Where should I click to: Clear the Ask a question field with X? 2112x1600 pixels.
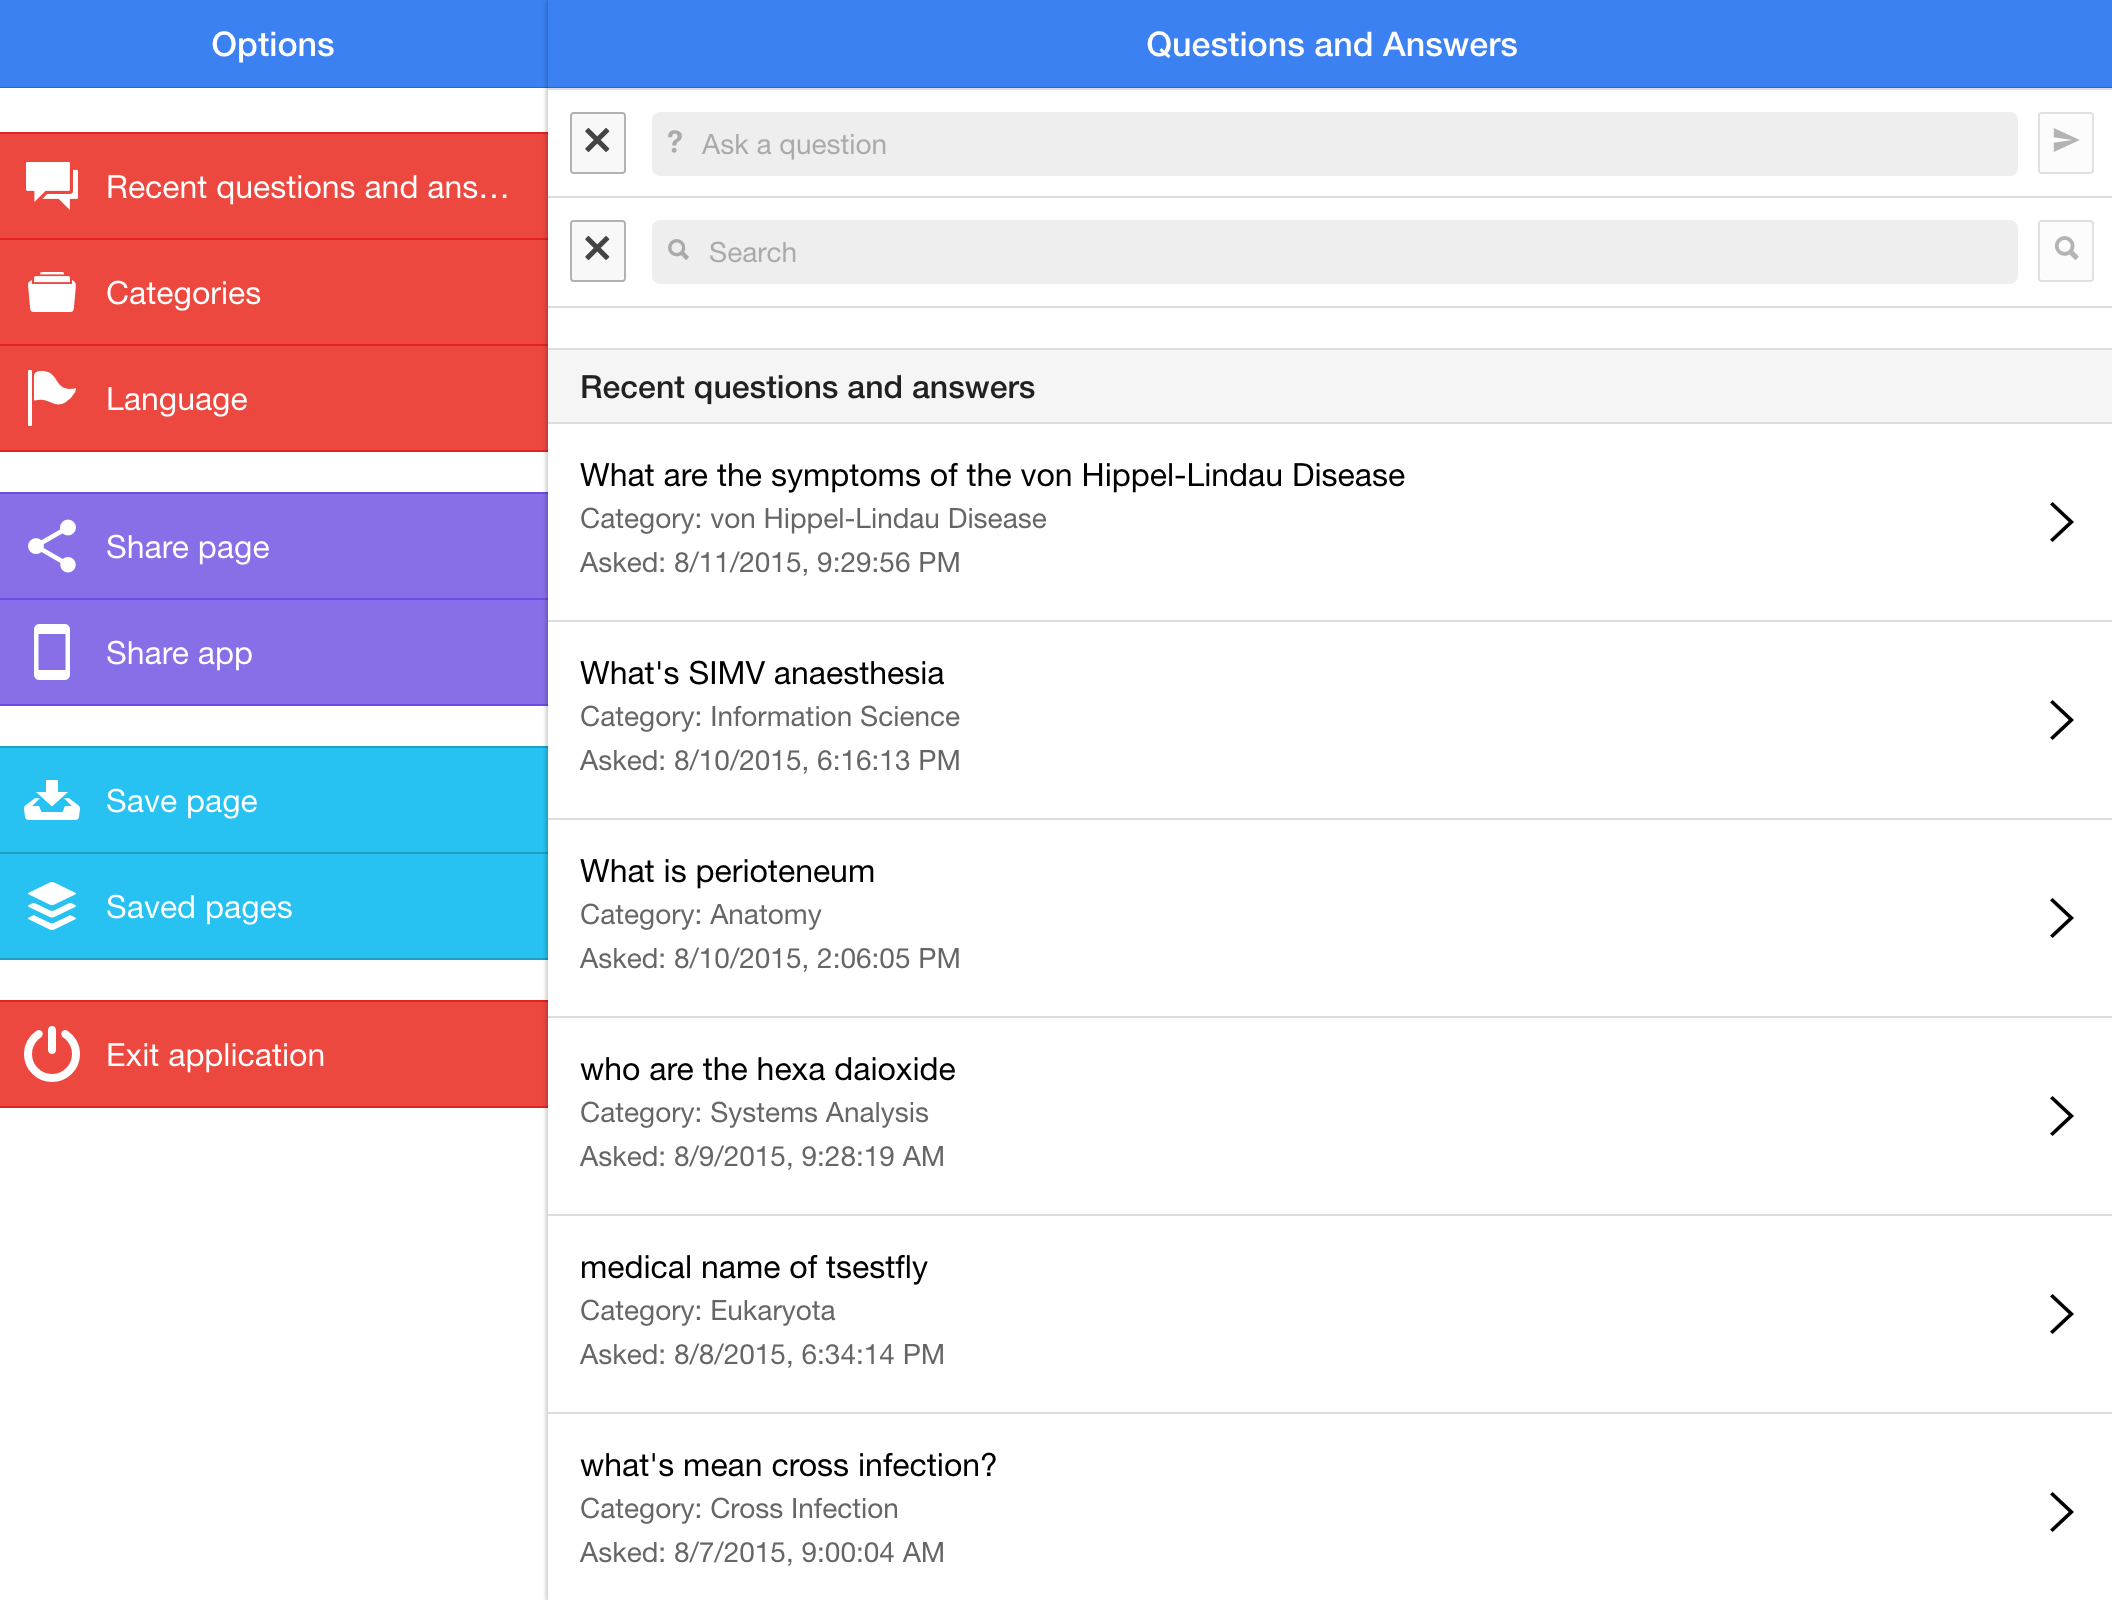[x=598, y=143]
